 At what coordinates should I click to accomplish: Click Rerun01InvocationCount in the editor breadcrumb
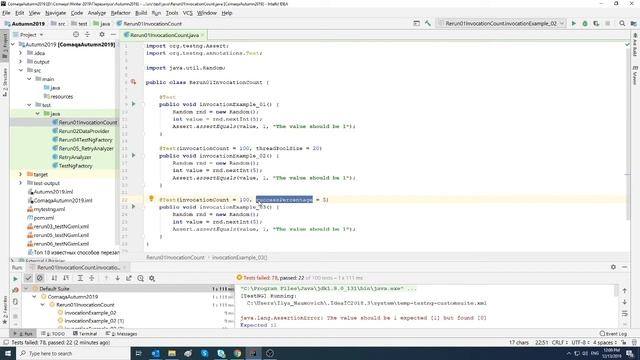[175, 258]
